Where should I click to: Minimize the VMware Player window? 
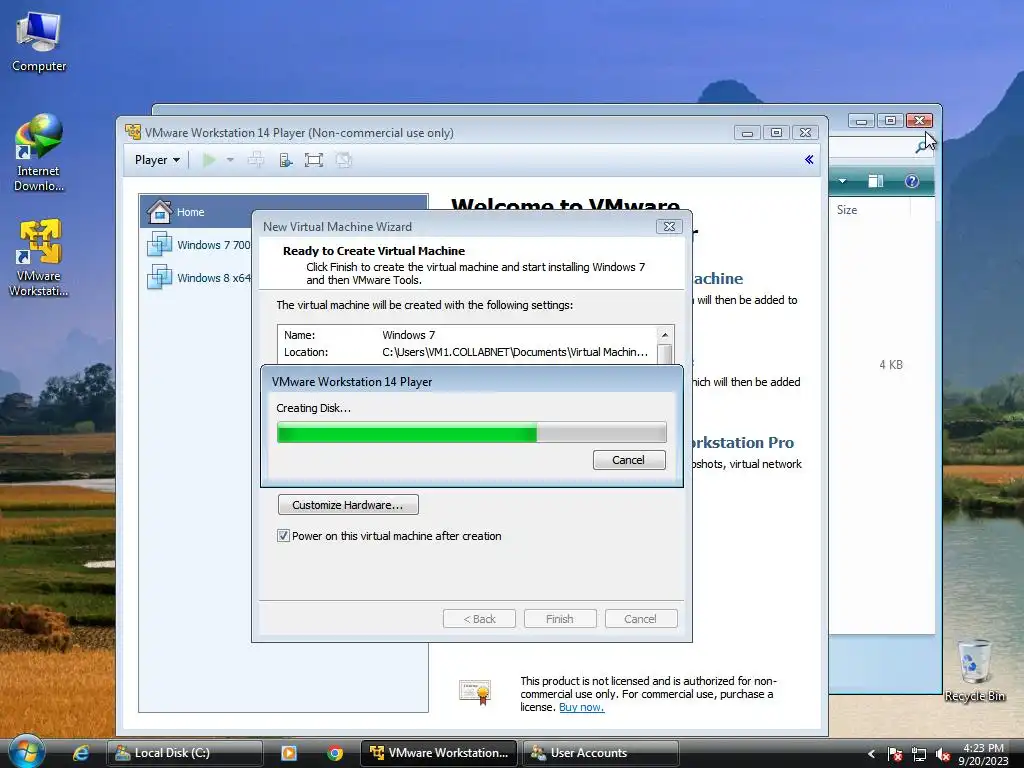747,133
